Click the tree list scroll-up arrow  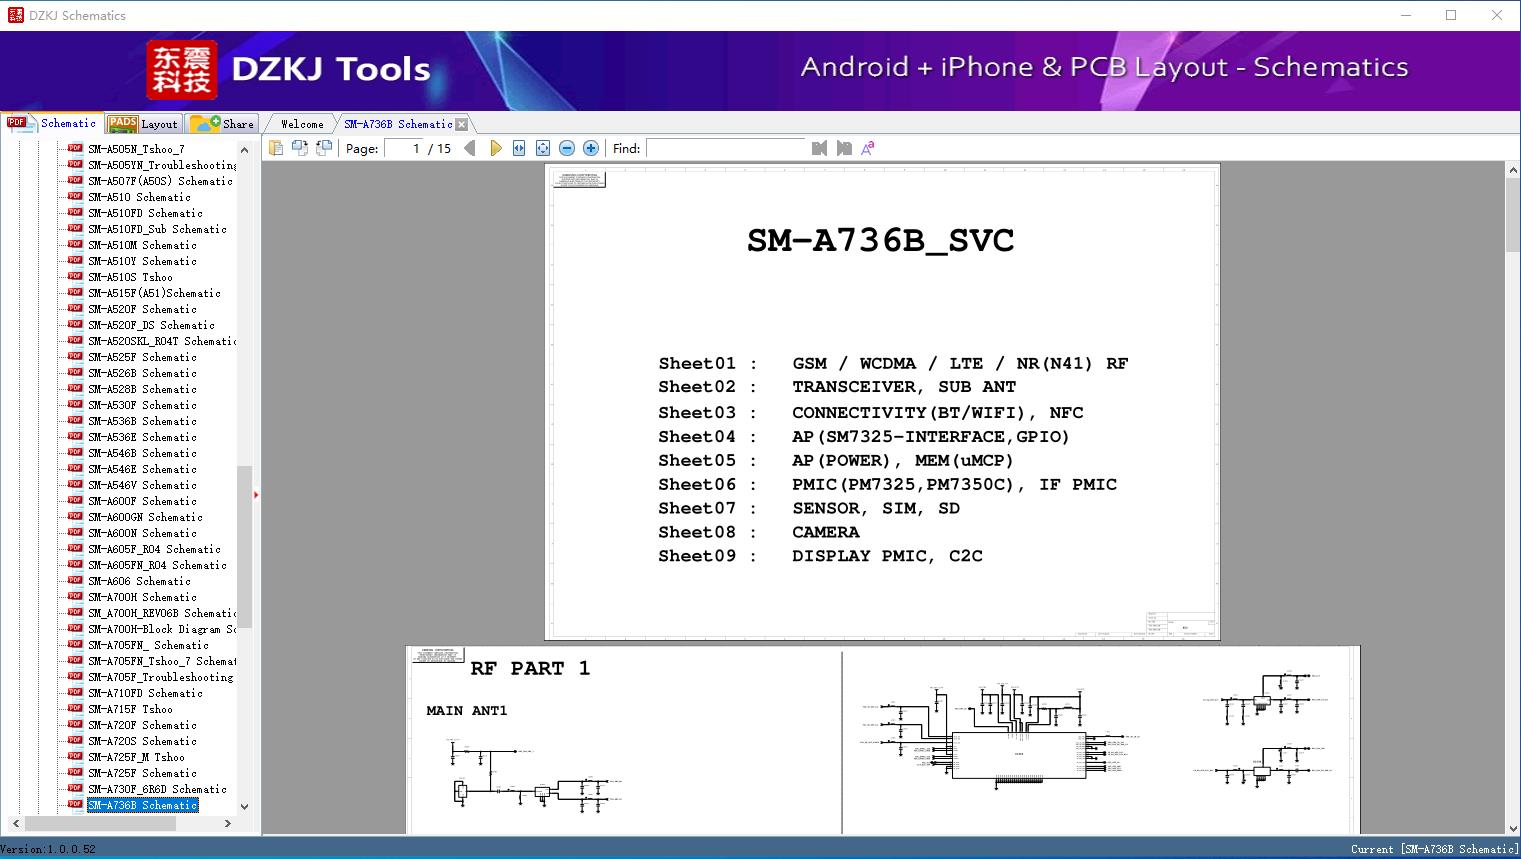click(244, 149)
